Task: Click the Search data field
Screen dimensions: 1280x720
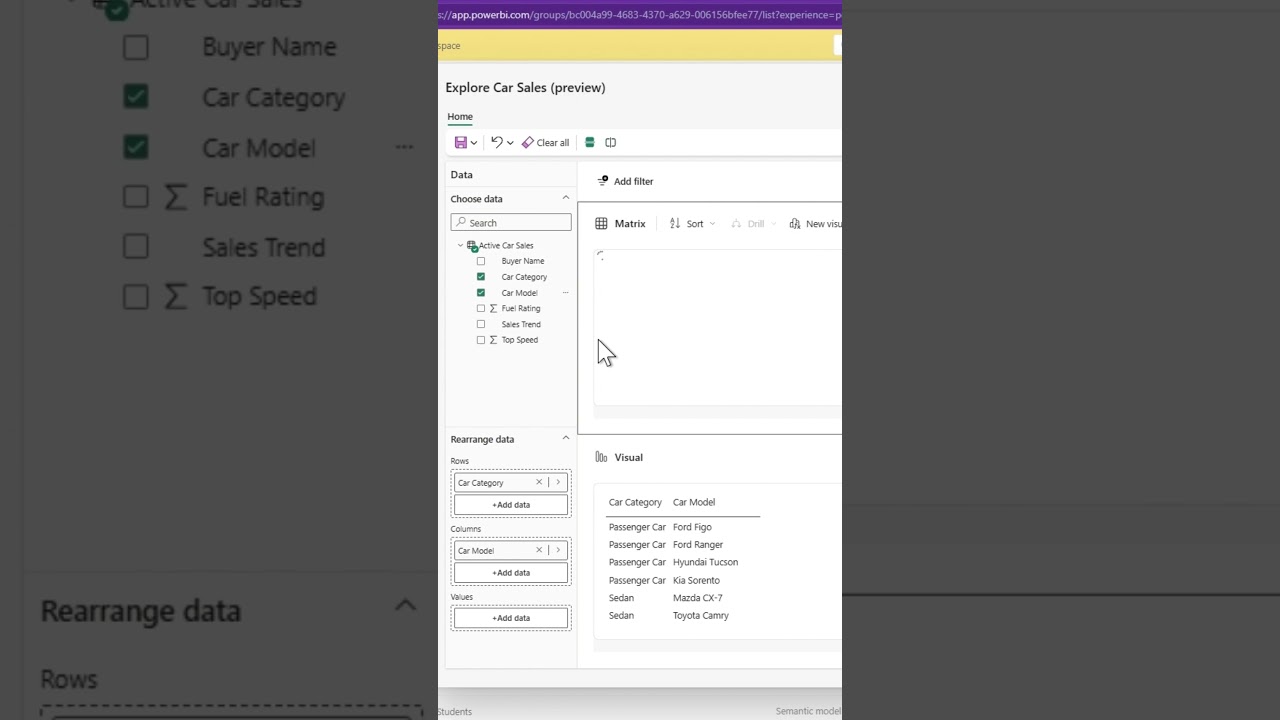Action: coord(511,222)
